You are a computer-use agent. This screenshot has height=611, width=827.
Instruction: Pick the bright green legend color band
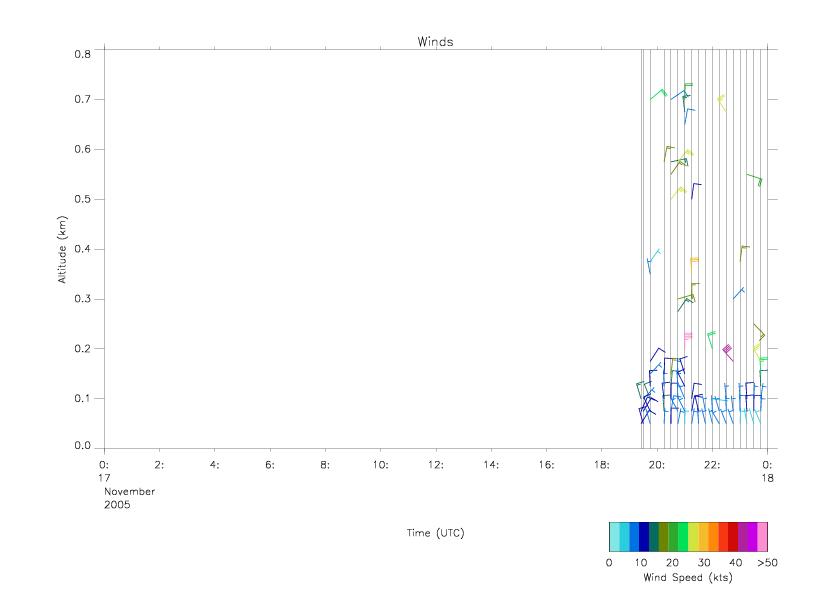[x=683, y=537]
